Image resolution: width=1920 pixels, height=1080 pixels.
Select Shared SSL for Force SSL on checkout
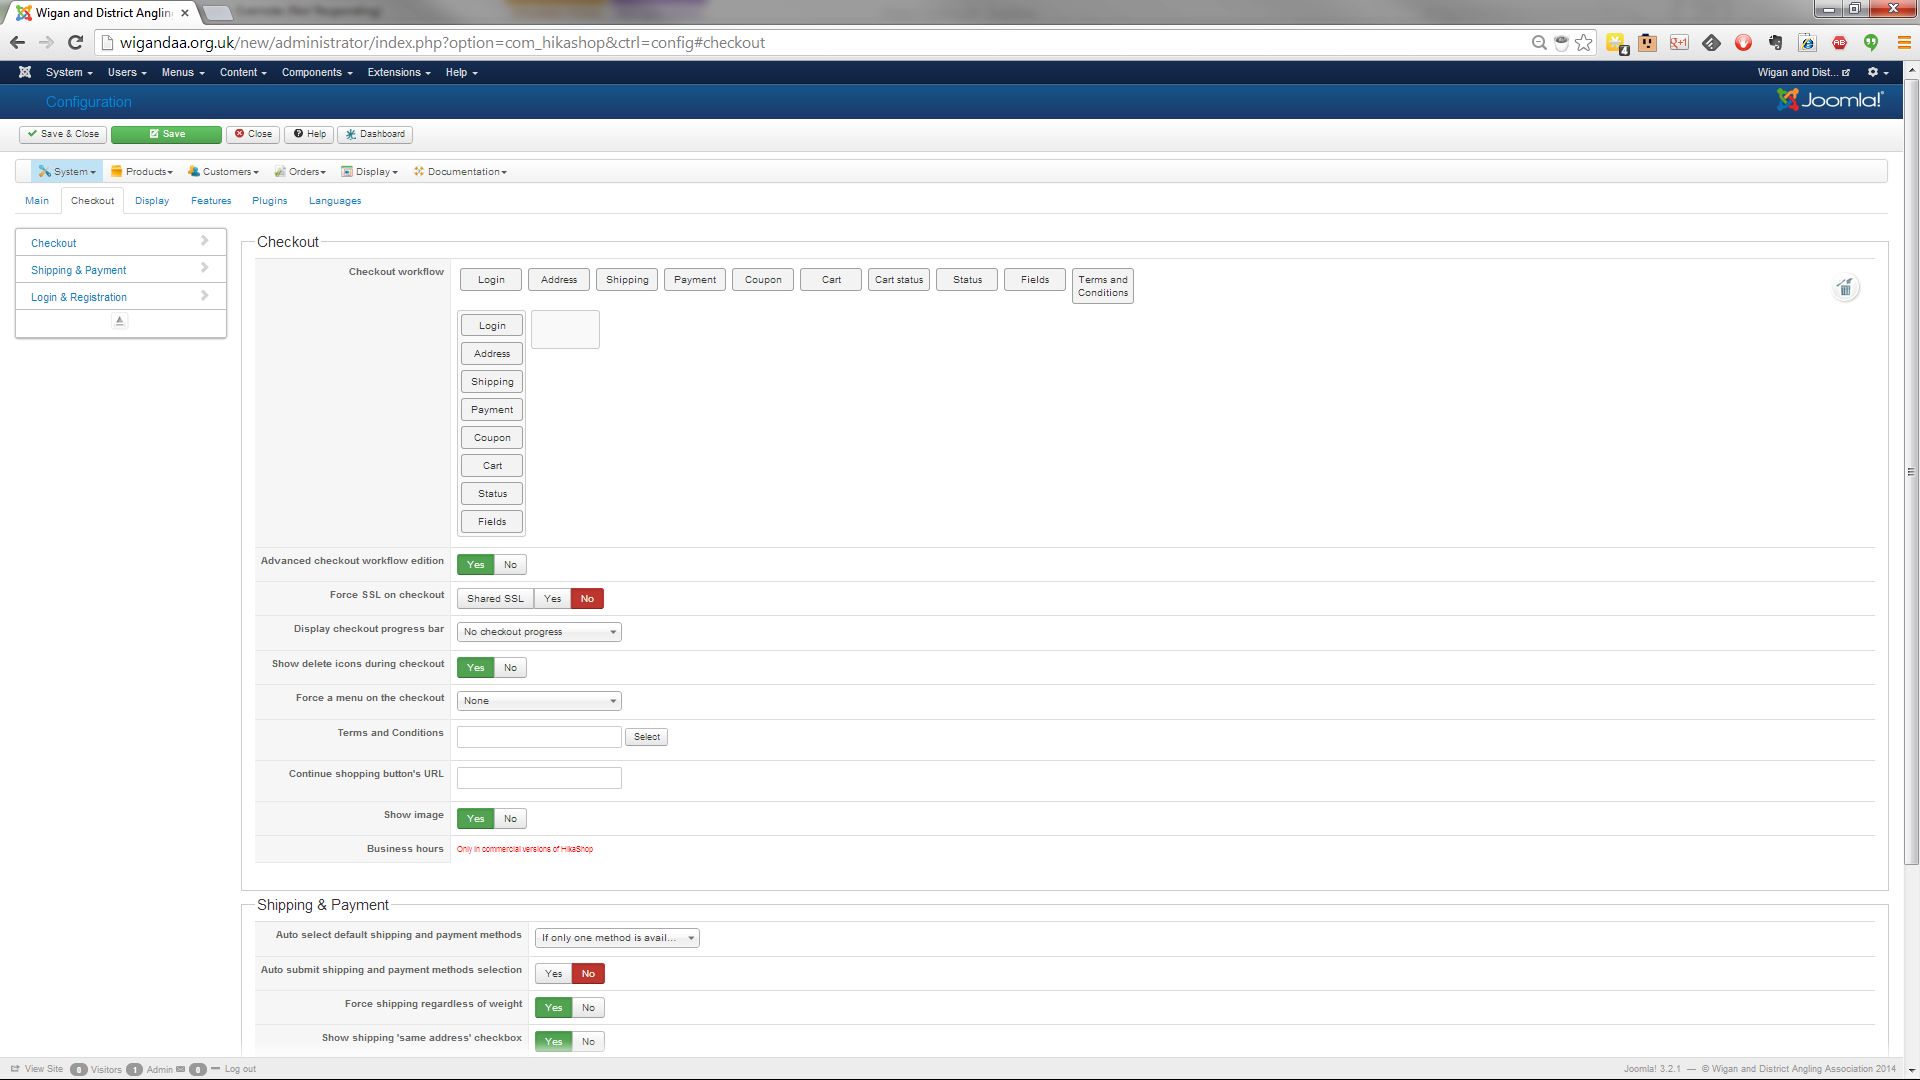495,599
